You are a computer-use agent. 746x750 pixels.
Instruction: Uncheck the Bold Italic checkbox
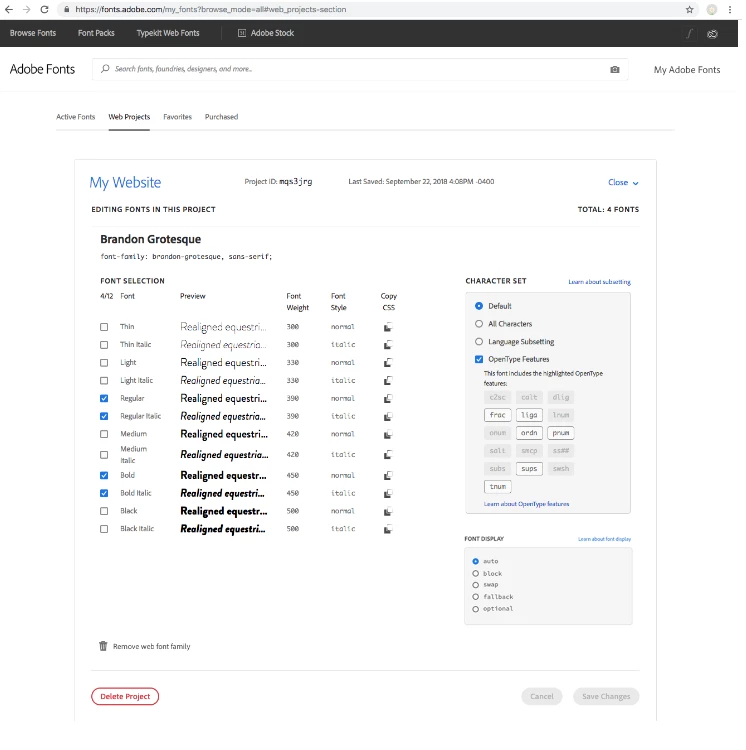(x=104, y=494)
